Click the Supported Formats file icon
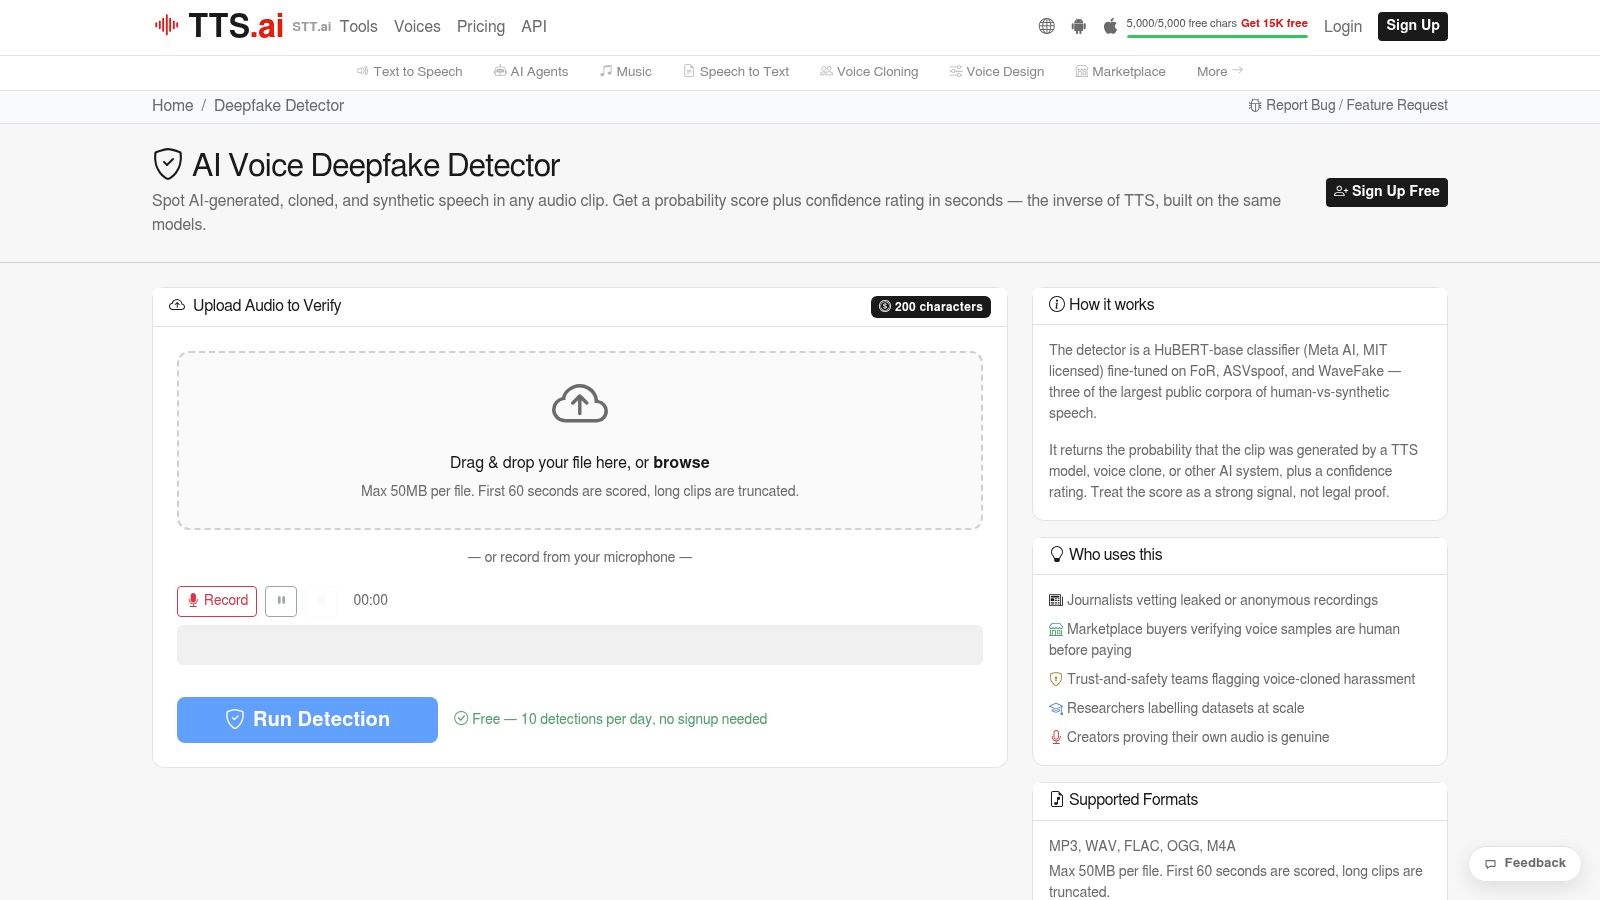The width and height of the screenshot is (1600, 900). coord(1056,800)
